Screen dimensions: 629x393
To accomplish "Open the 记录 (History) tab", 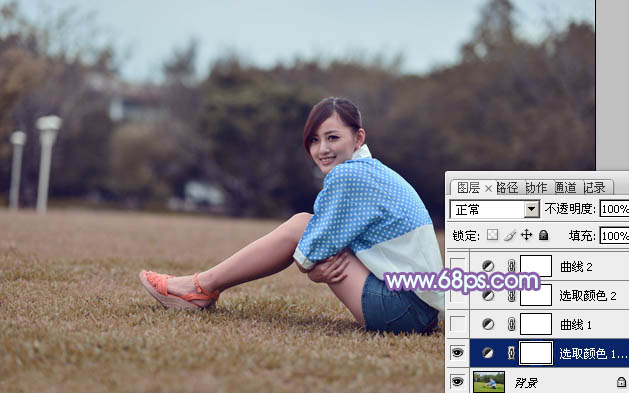I will 594,187.
